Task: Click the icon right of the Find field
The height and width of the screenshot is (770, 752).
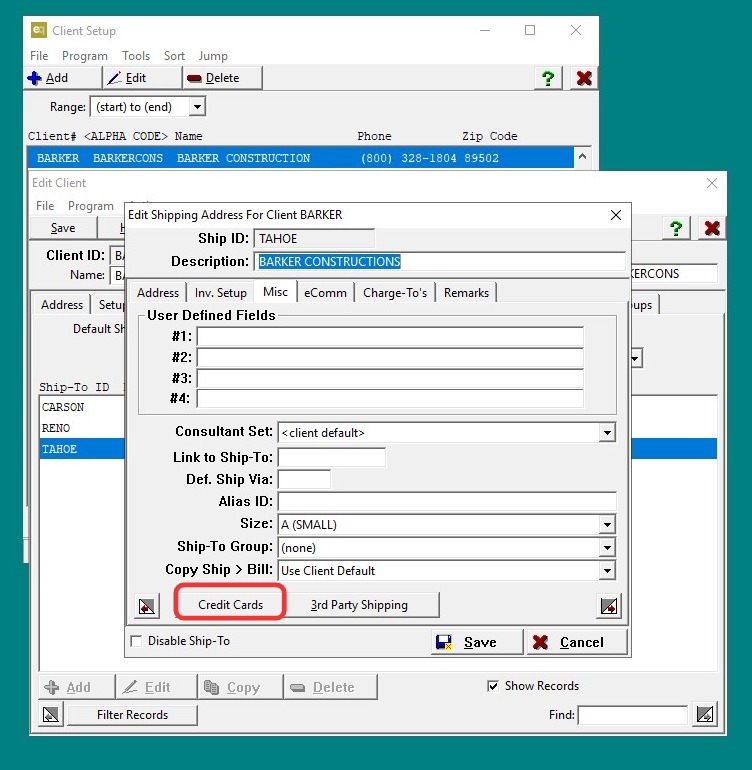Action: (x=705, y=715)
